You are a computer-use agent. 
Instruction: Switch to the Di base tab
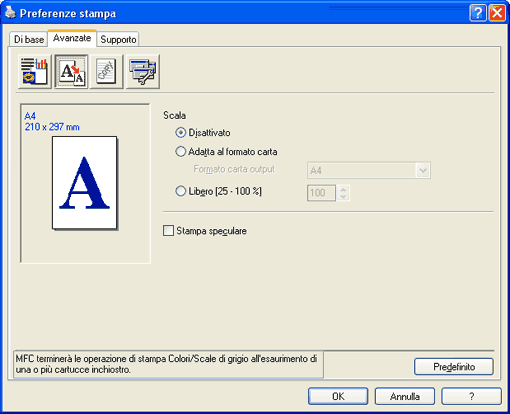(29, 39)
